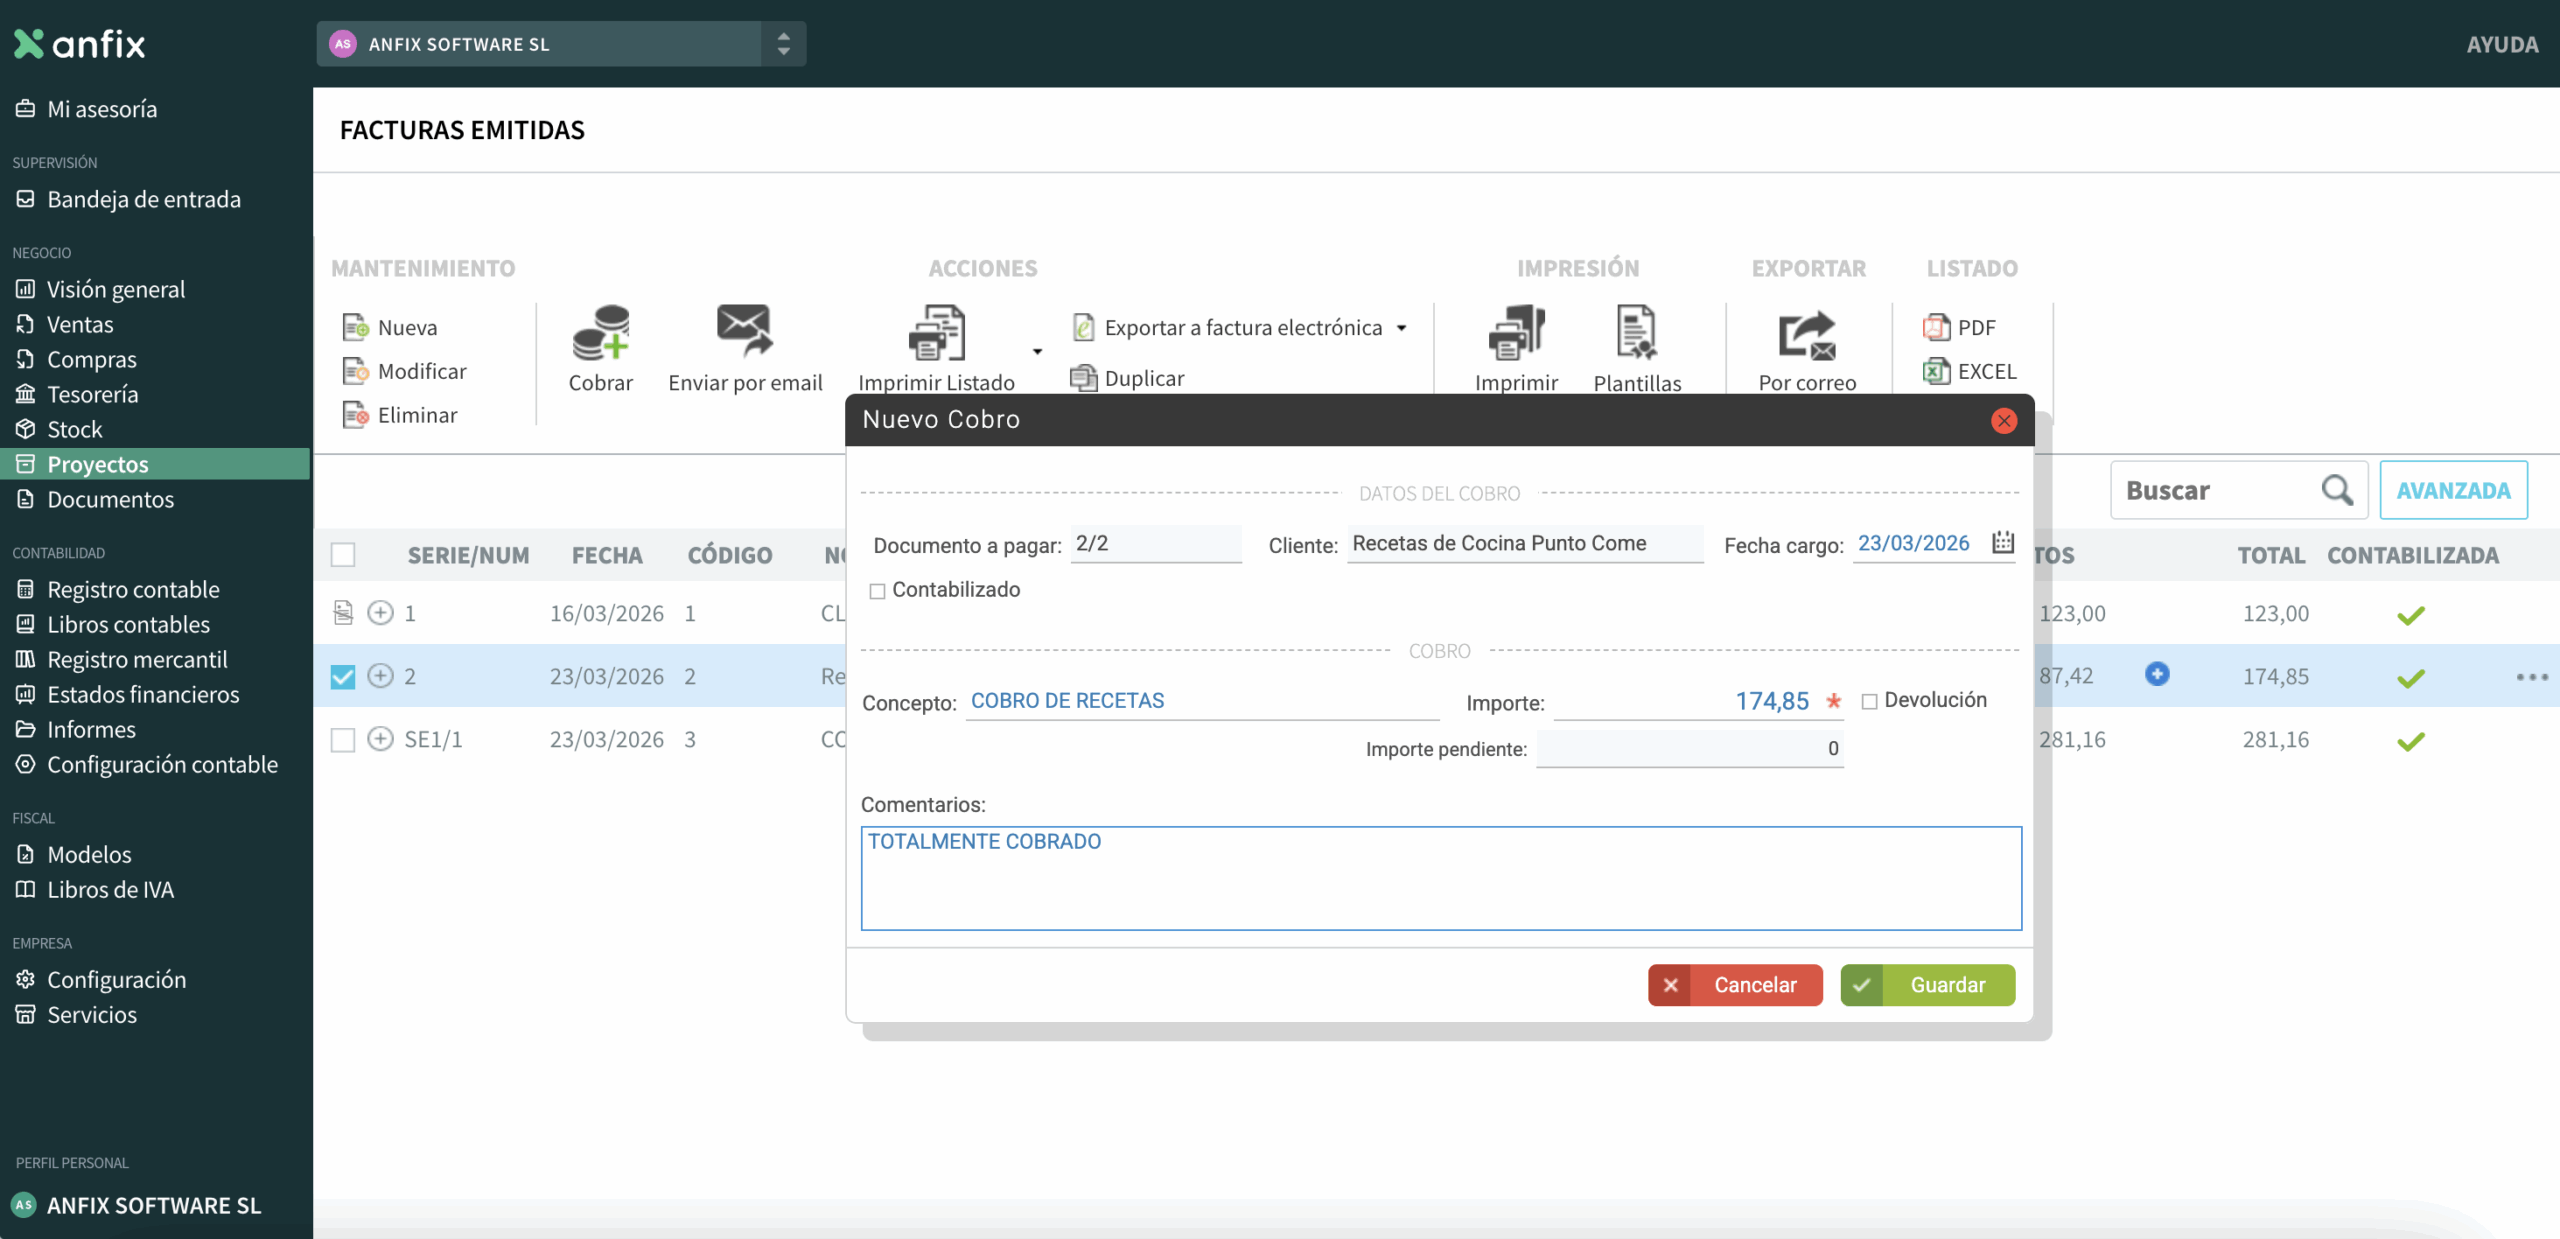This screenshot has width=2560, height=1239.
Task: Save the payment with Guardar
Action: pos(1927,984)
